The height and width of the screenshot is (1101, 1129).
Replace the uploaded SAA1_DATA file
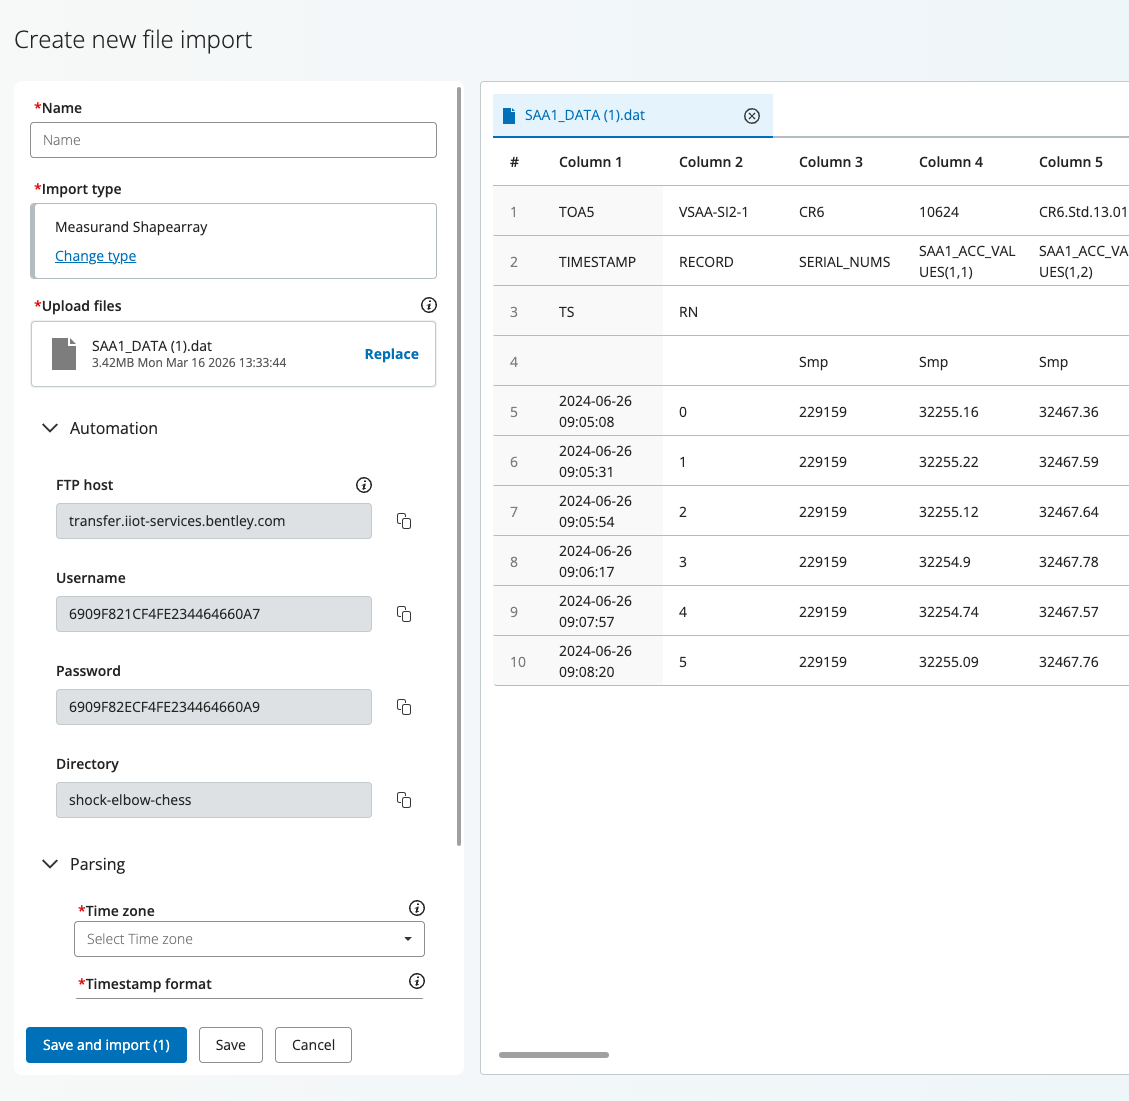click(x=391, y=354)
